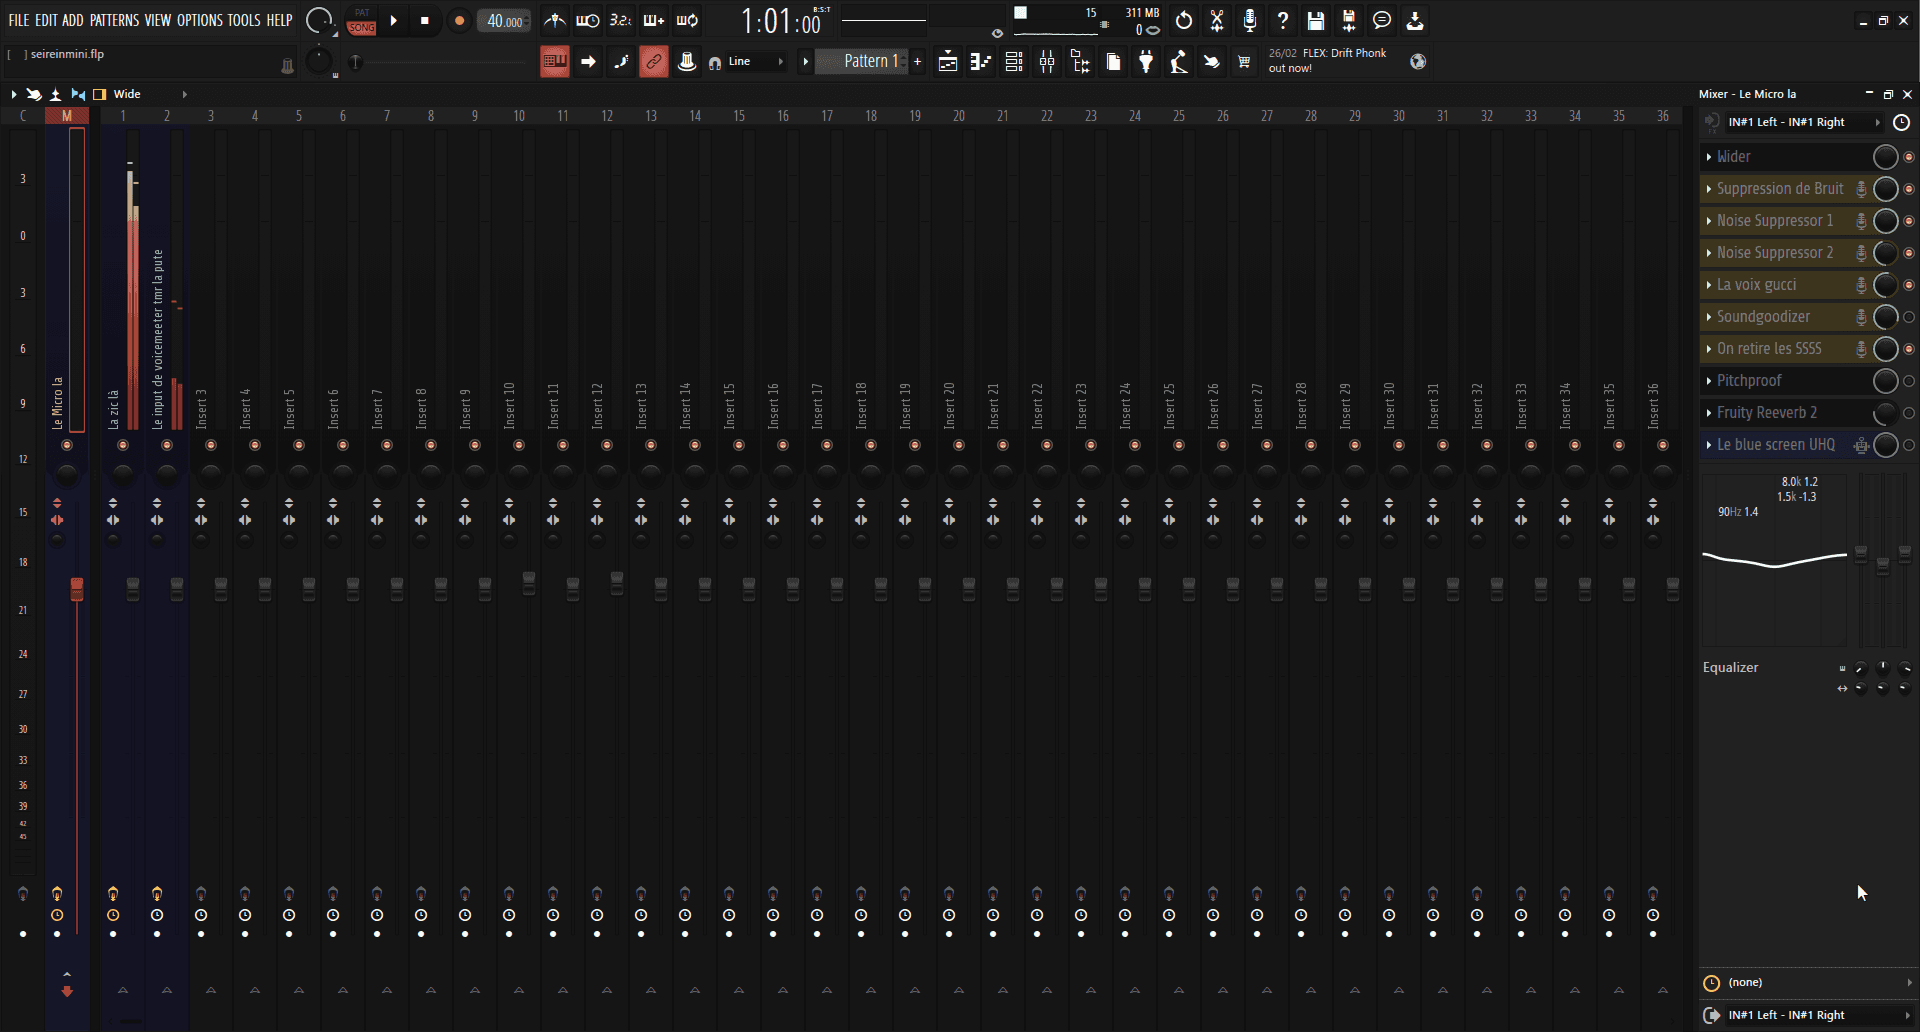Click the undo history icon
1920x1032 pixels.
pyautogui.click(x=1183, y=20)
